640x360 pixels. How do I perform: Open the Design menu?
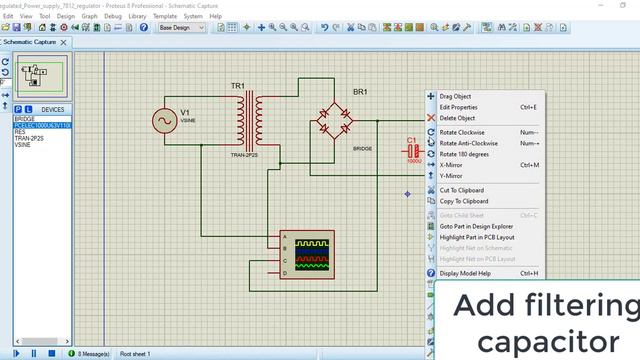click(x=66, y=16)
